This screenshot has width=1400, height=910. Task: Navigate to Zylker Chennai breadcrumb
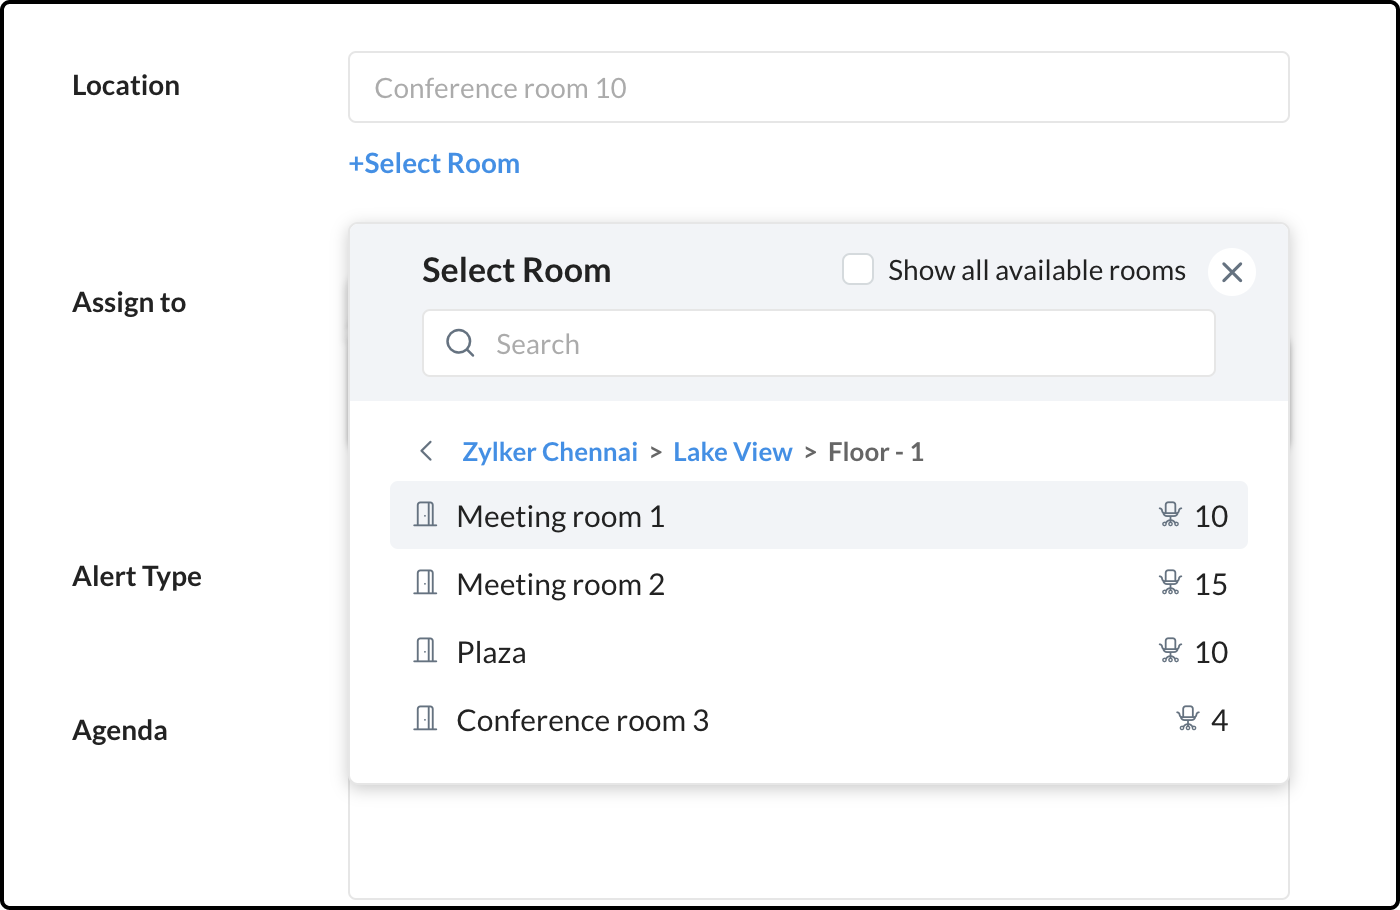(550, 452)
